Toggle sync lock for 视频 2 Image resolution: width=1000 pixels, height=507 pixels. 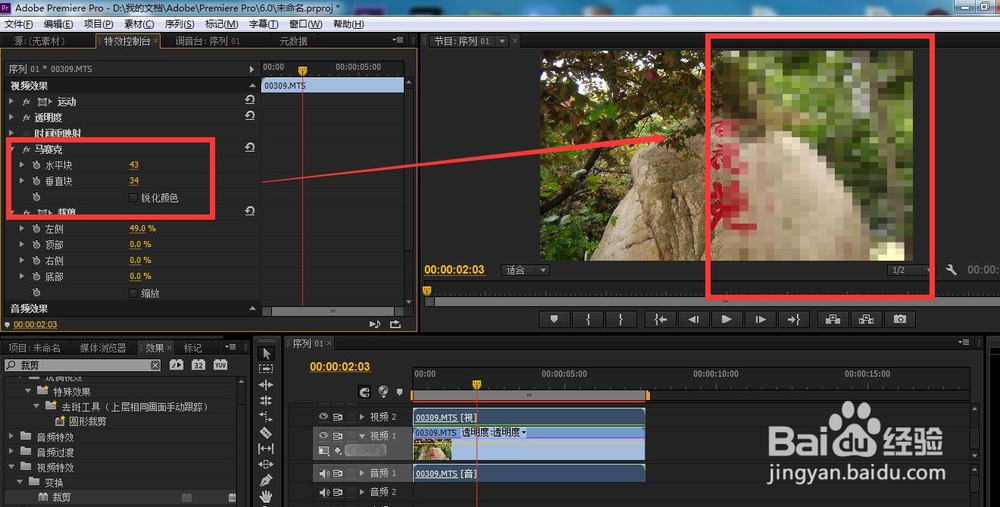(x=337, y=417)
